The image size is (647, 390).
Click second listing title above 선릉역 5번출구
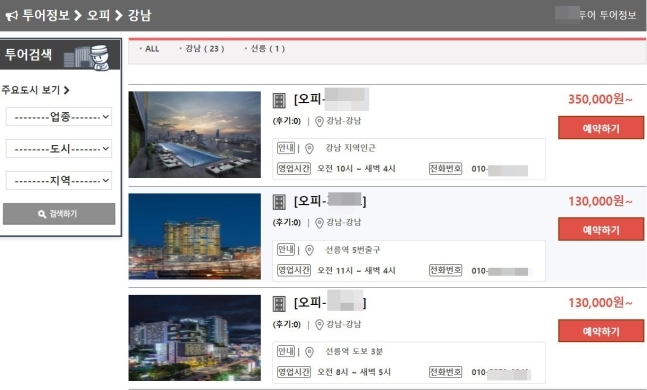[x=330, y=201]
